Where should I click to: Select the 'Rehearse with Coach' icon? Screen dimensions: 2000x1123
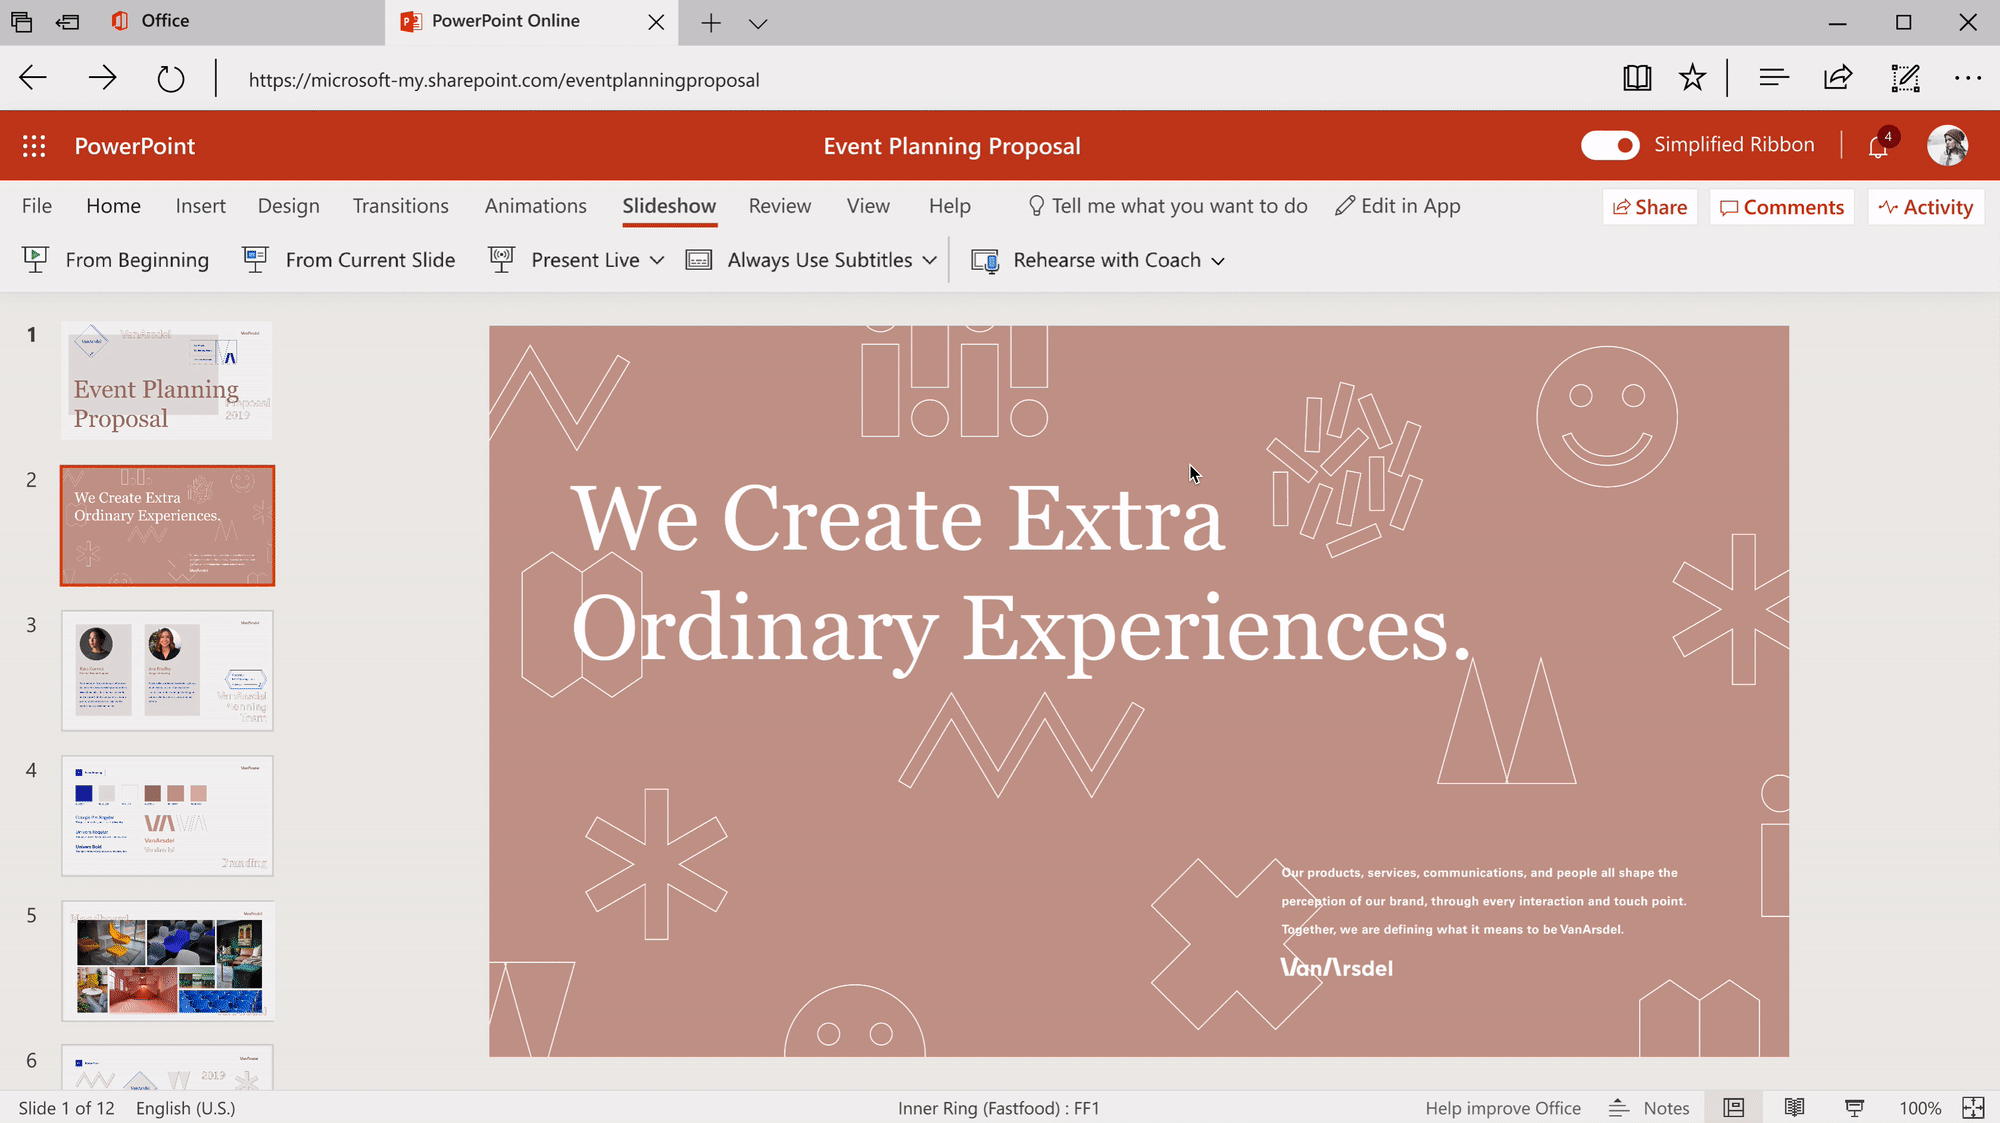coord(988,259)
